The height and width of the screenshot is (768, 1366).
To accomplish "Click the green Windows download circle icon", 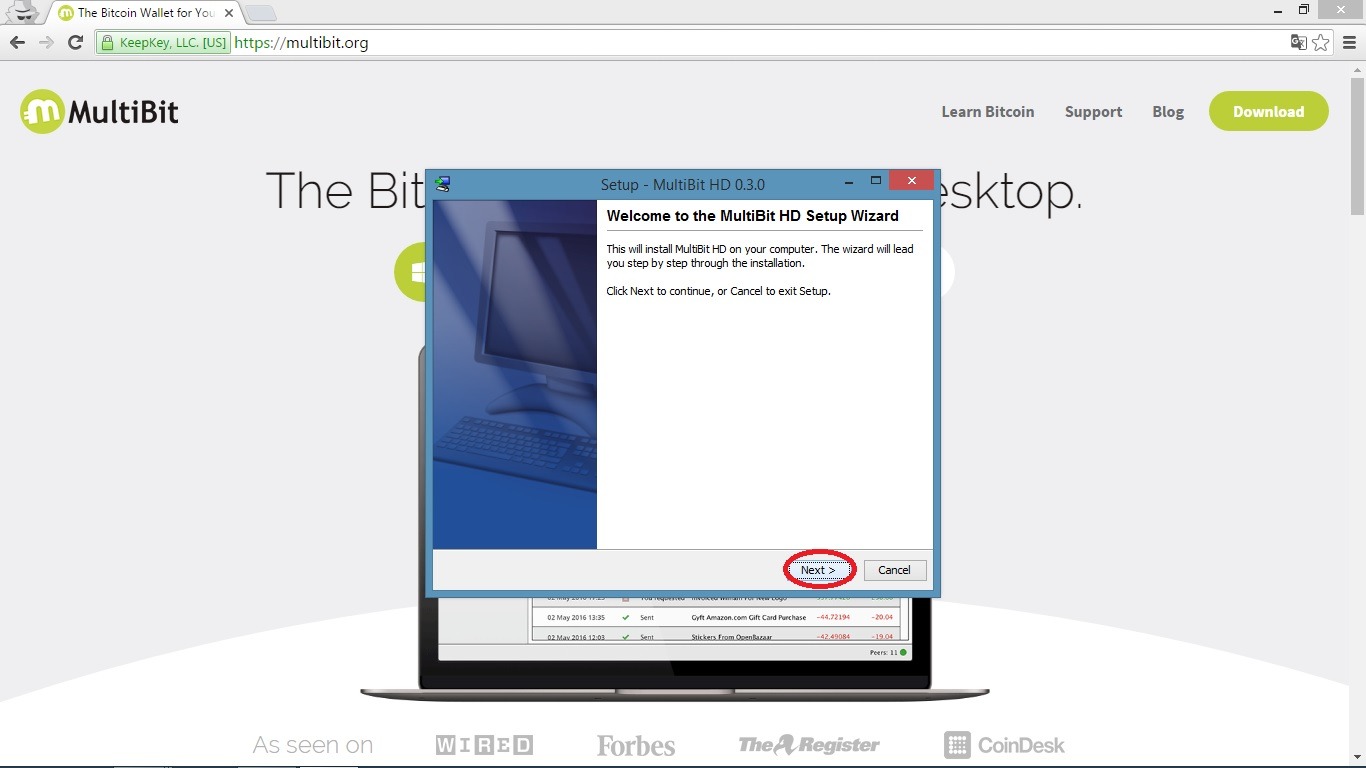I will pos(412,272).
